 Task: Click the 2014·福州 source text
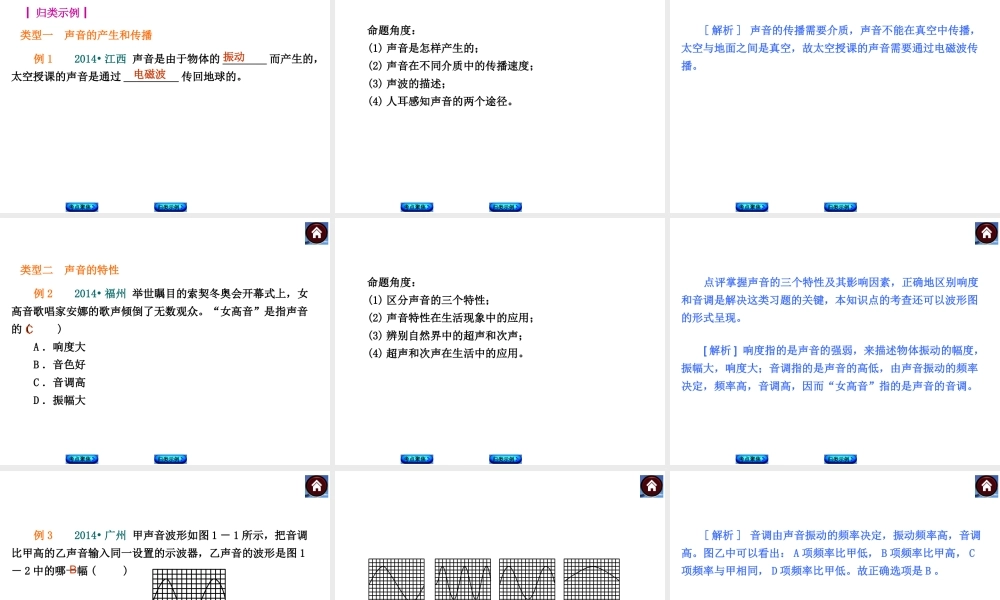tap(100, 293)
